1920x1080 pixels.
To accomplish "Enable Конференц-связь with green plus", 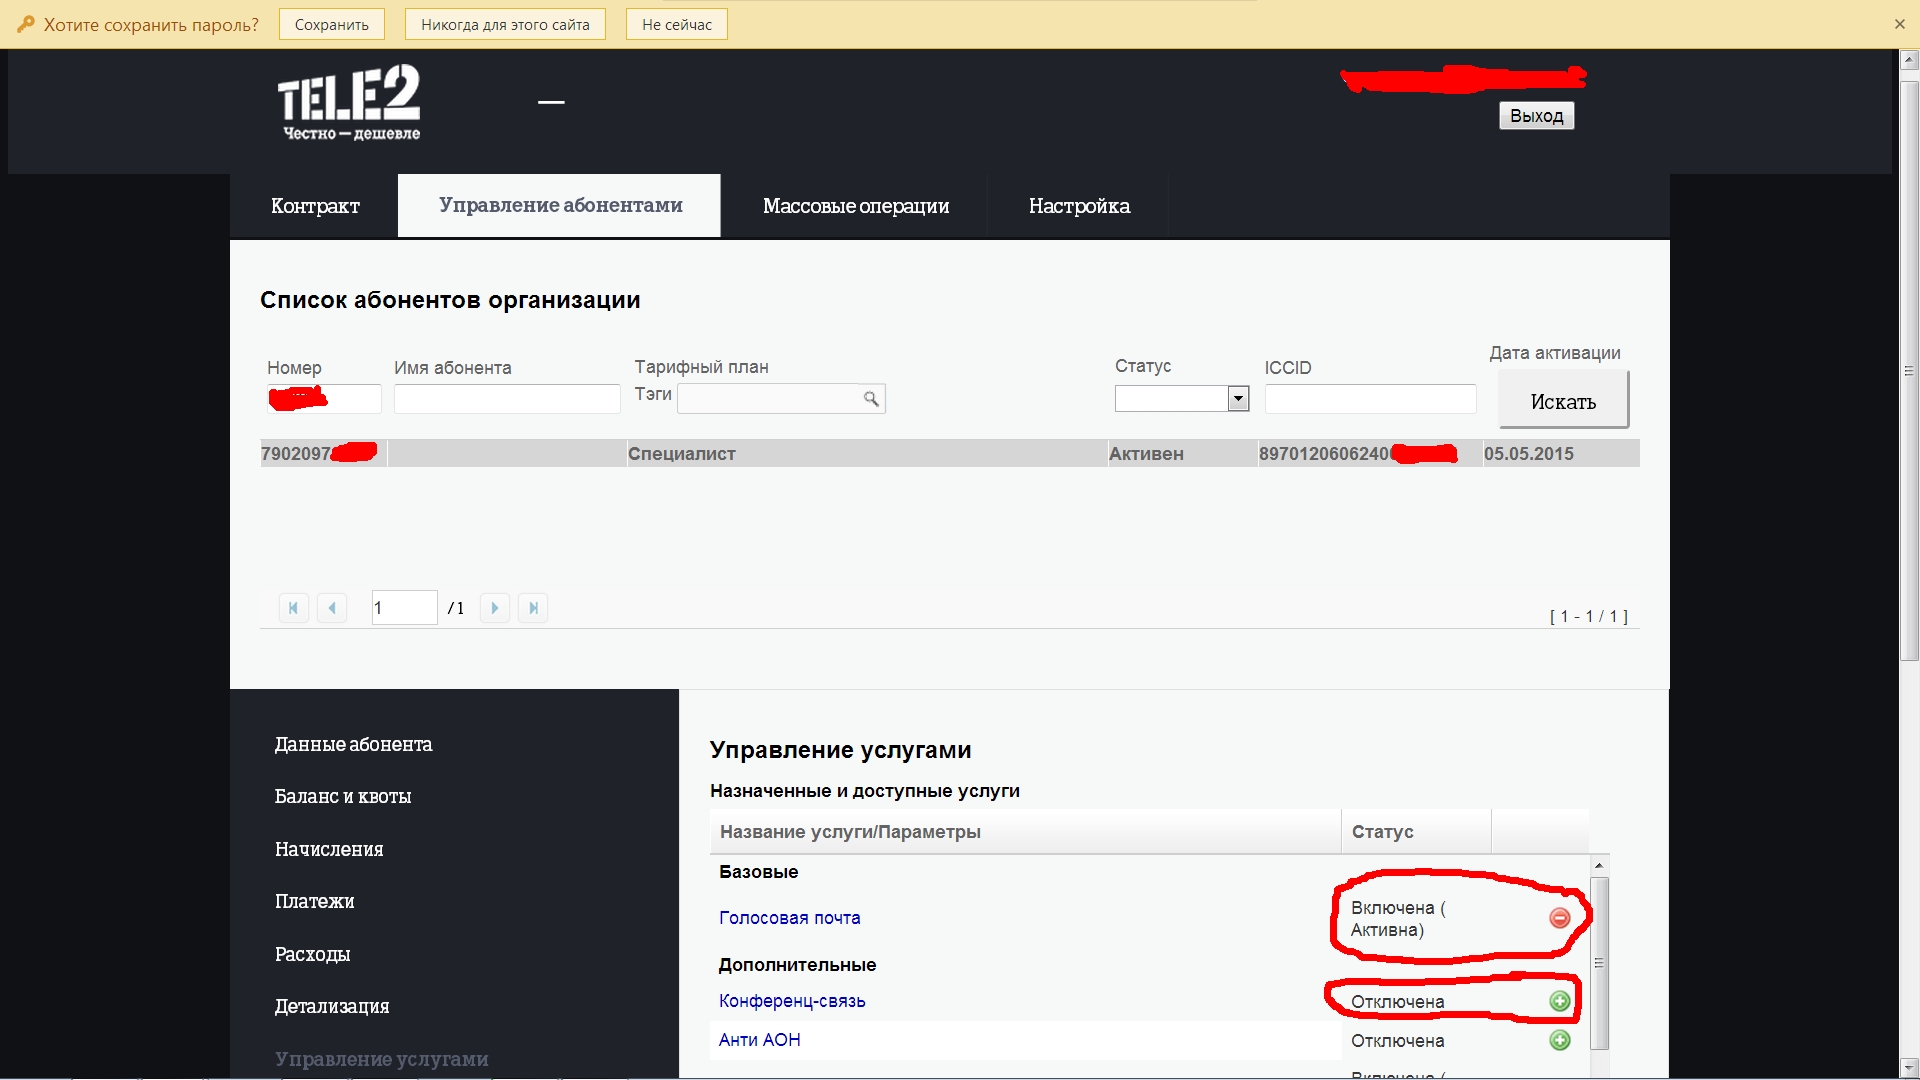I will (x=1559, y=1001).
